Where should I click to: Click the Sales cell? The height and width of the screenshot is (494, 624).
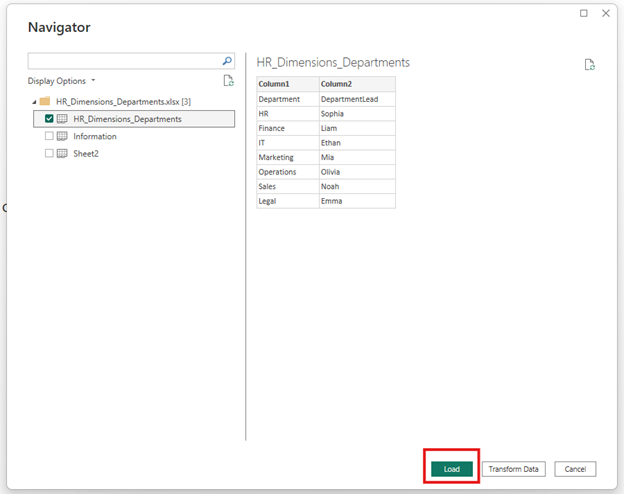click(x=288, y=186)
